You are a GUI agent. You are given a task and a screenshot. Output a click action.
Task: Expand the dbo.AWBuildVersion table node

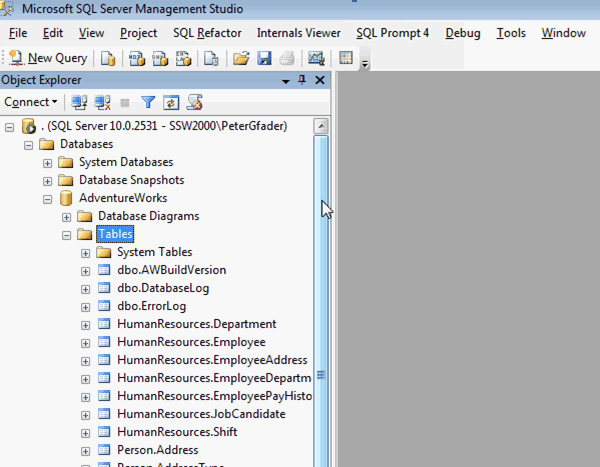(85, 271)
